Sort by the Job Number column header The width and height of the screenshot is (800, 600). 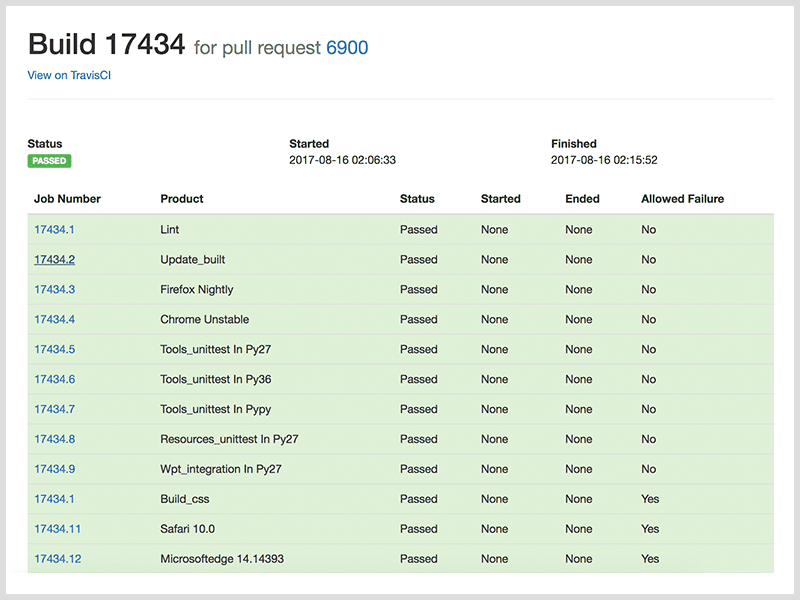coord(67,199)
